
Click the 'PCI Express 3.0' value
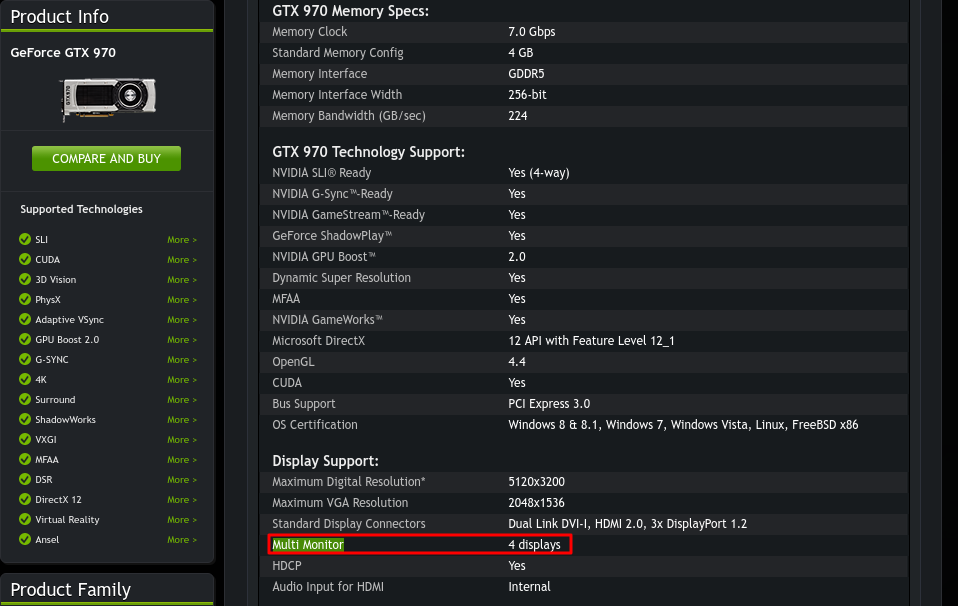click(x=549, y=404)
